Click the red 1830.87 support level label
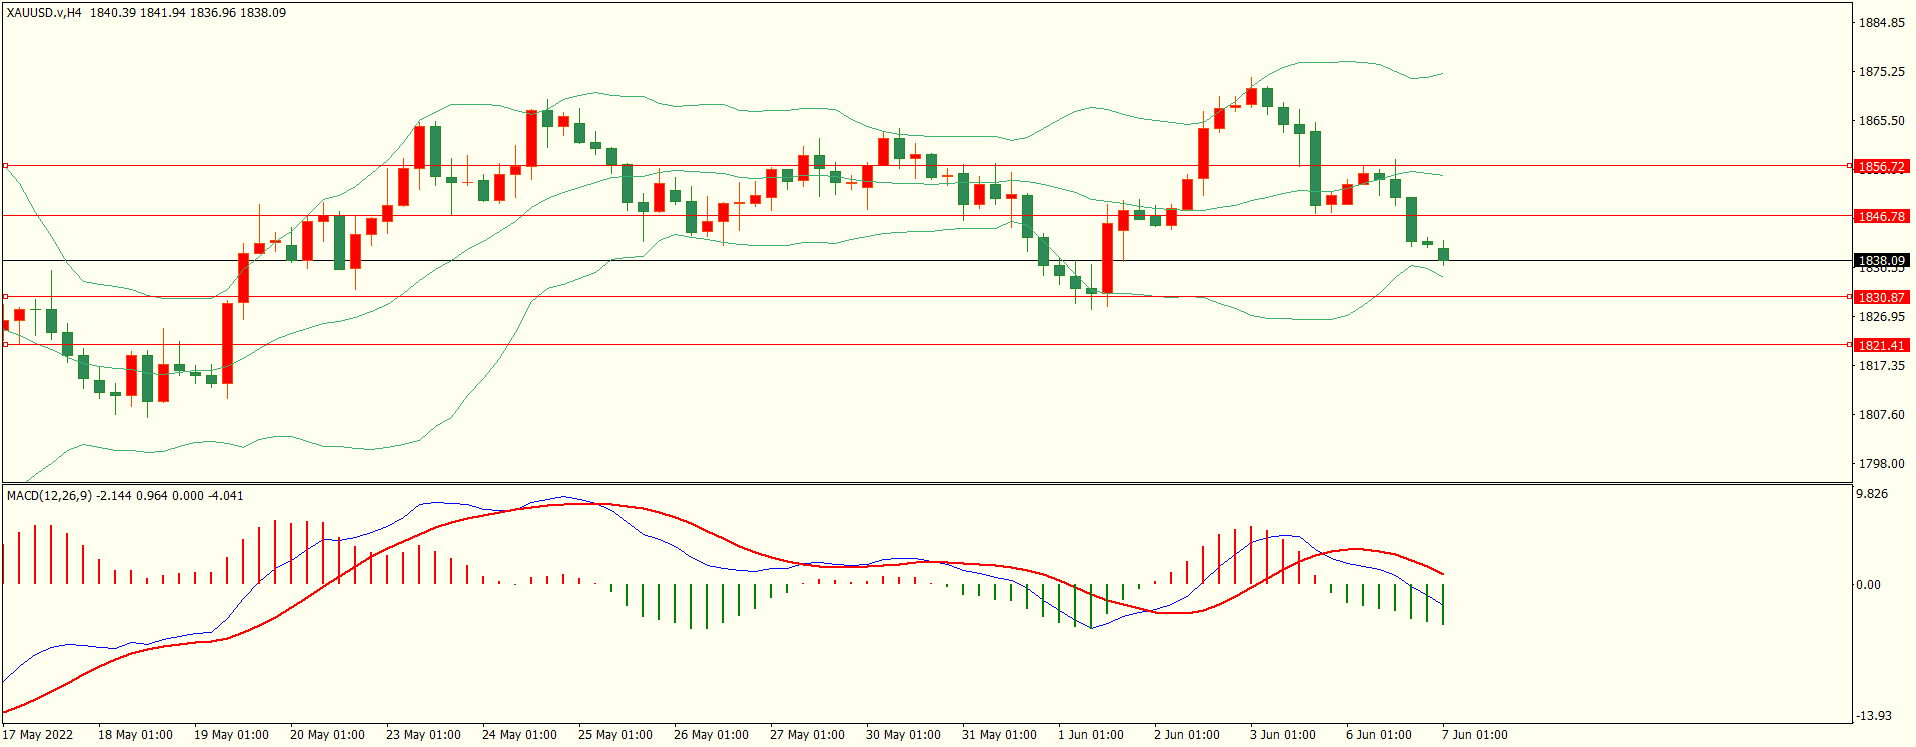1916x747 pixels. coord(1881,297)
